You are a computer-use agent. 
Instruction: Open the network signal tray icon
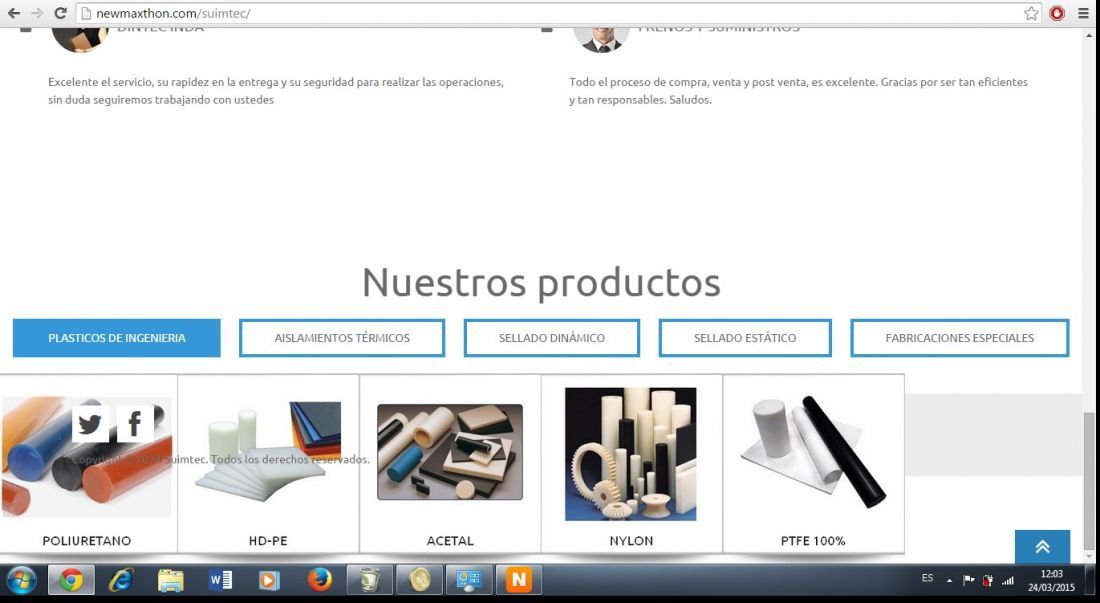click(x=1007, y=580)
